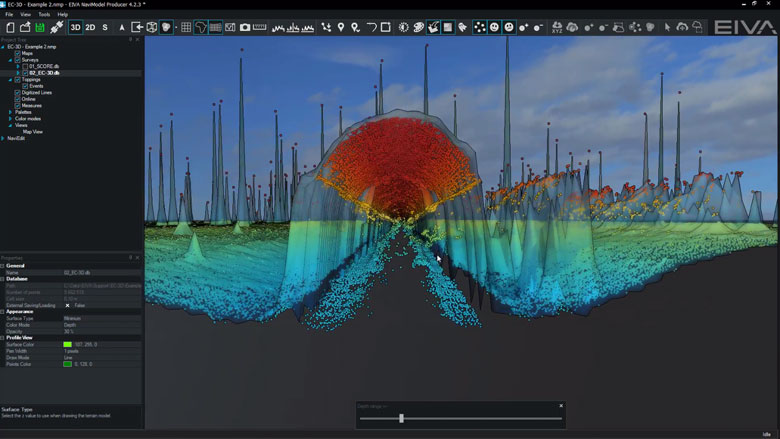This screenshot has width=780, height=439.
Task: Switch to 2D view mode
Action: (x=90, y=27)
